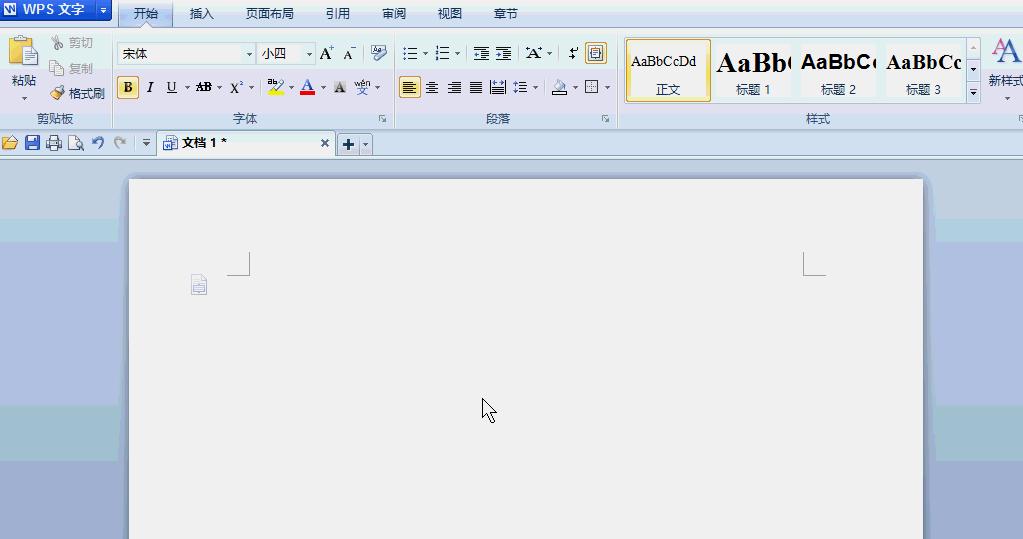Switch to the 页面布局 tab

269,14
